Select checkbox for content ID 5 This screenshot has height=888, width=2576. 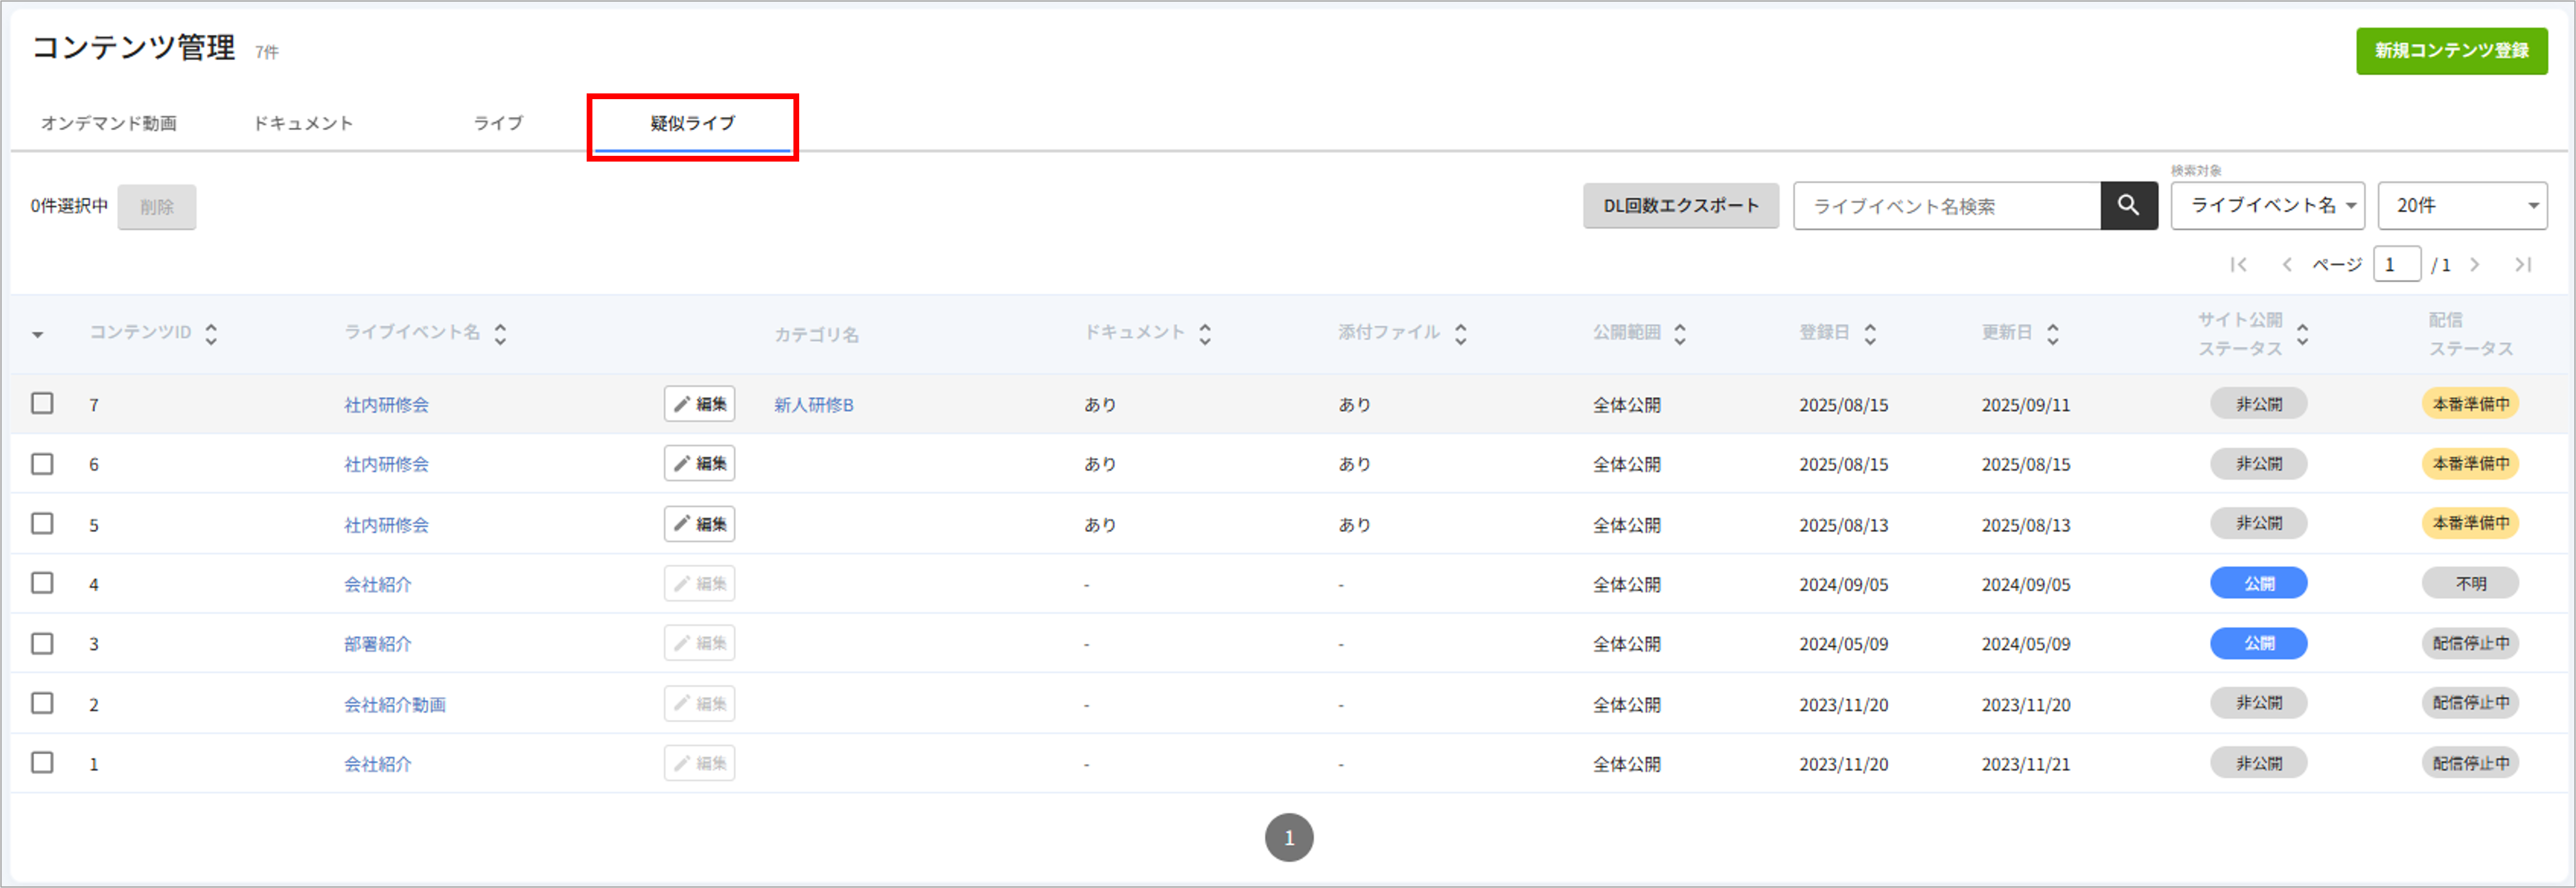click(x=42, y=523)
